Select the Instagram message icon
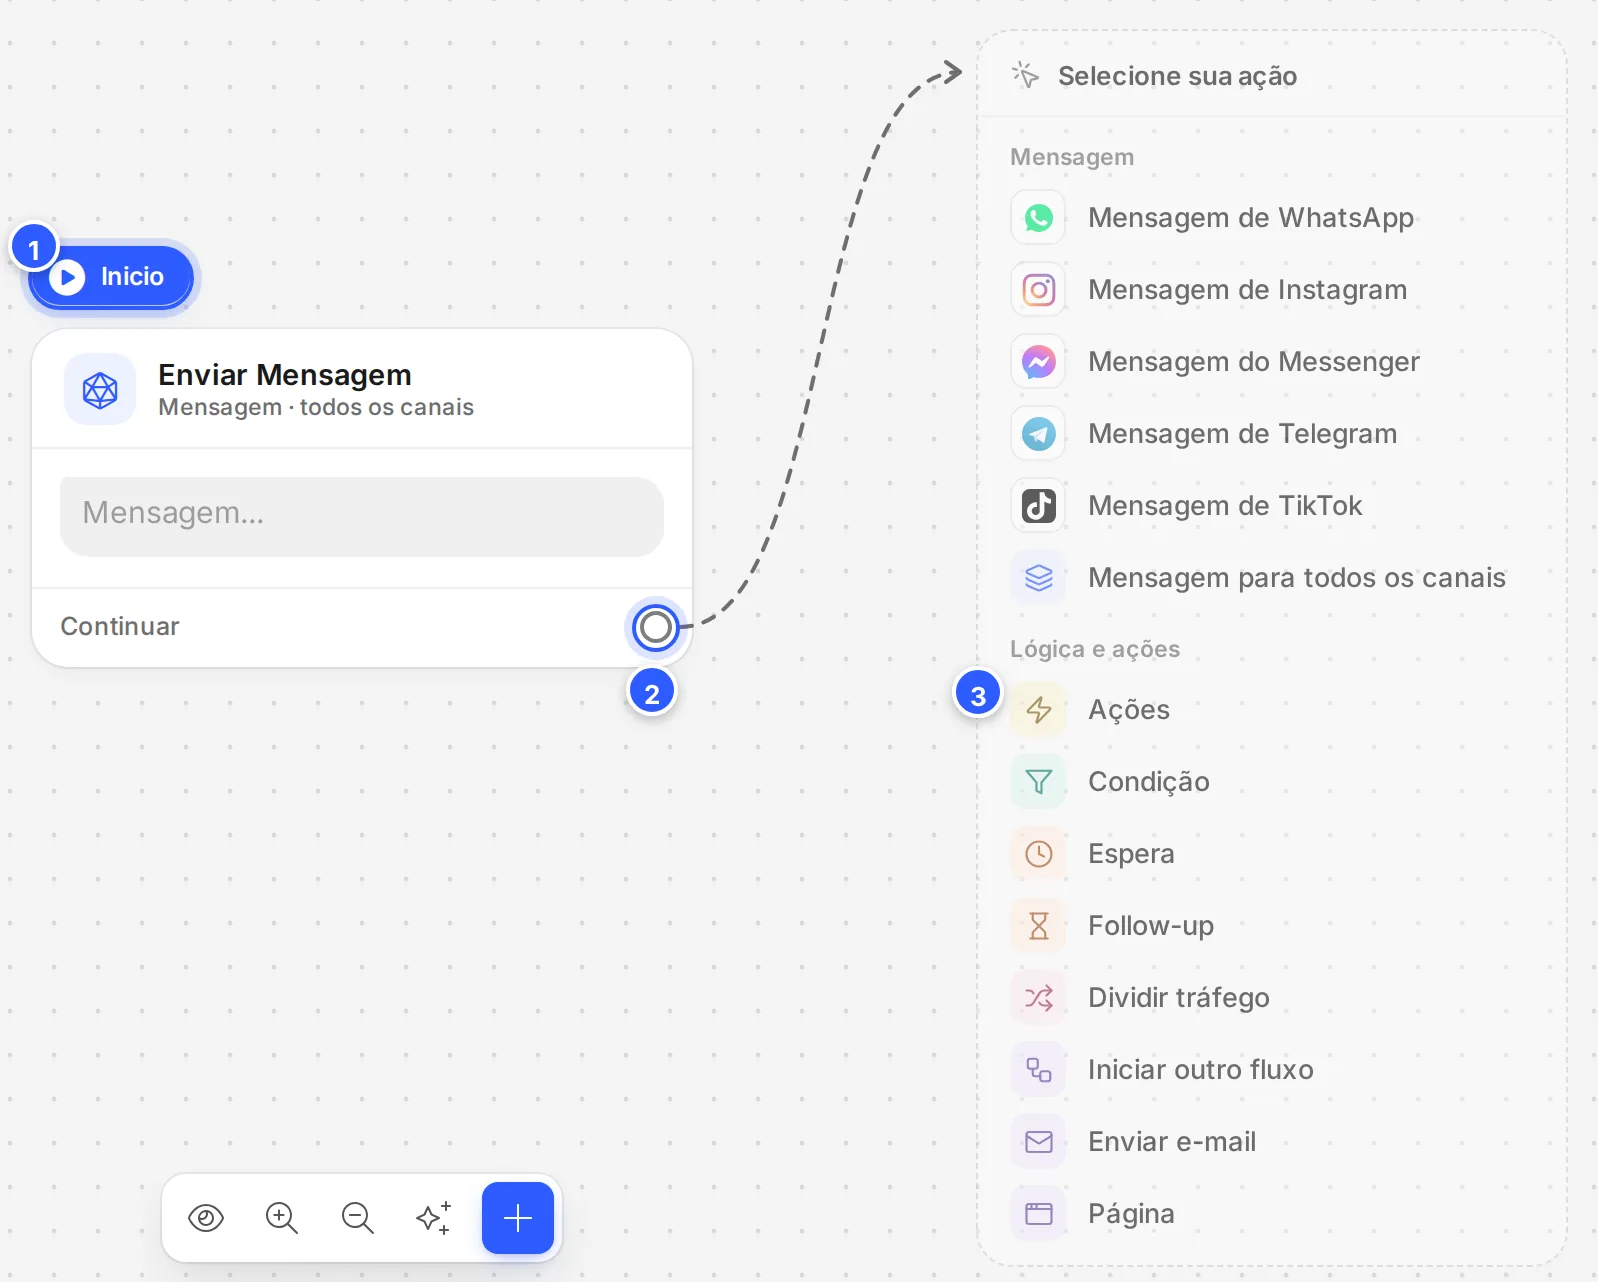Viewport: 1598px width, 1282px height. pos(1038,290)
